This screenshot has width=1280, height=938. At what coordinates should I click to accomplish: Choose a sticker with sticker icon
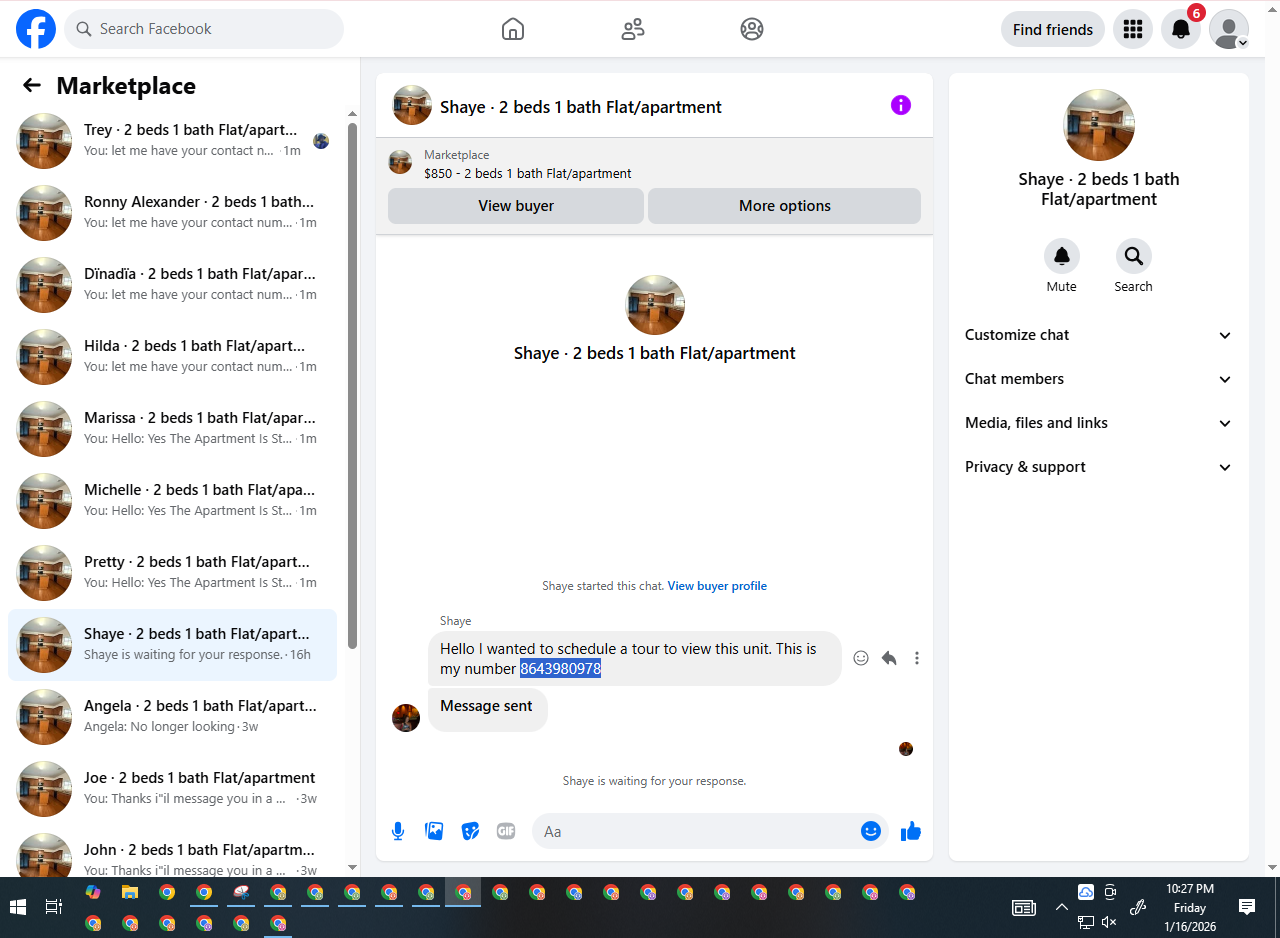tap(470, 831)
